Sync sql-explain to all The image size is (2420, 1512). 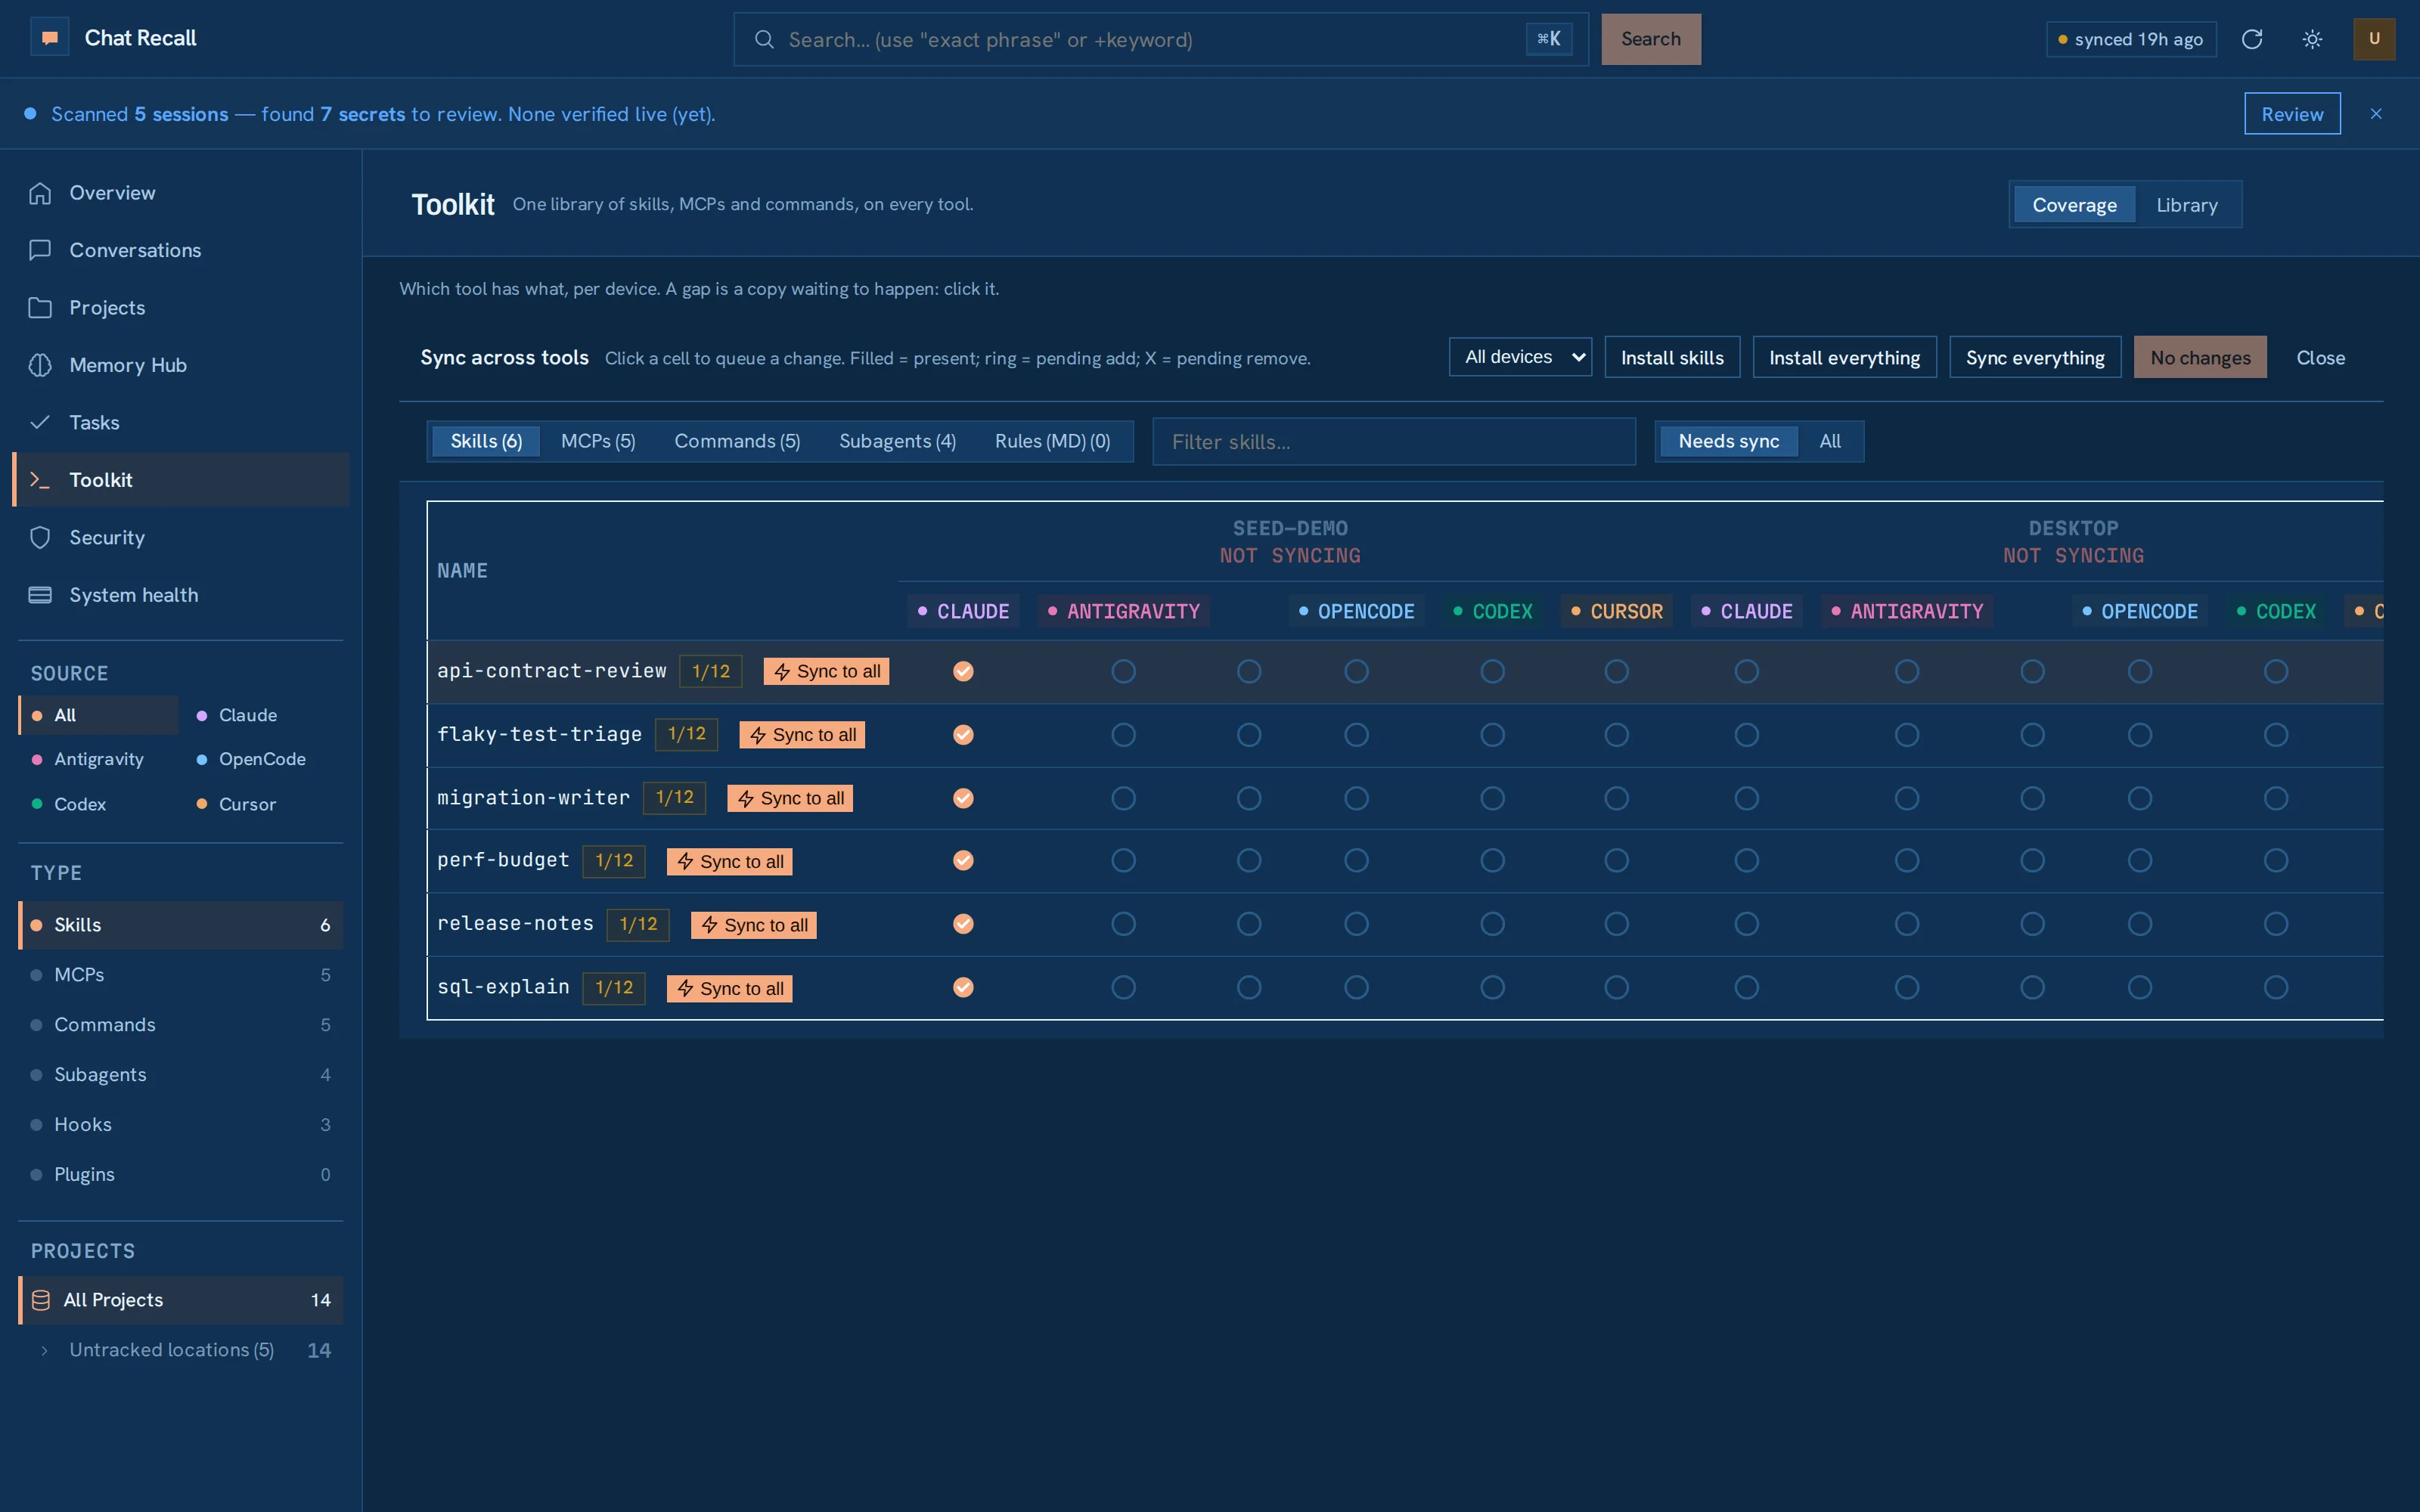[729, 988]
